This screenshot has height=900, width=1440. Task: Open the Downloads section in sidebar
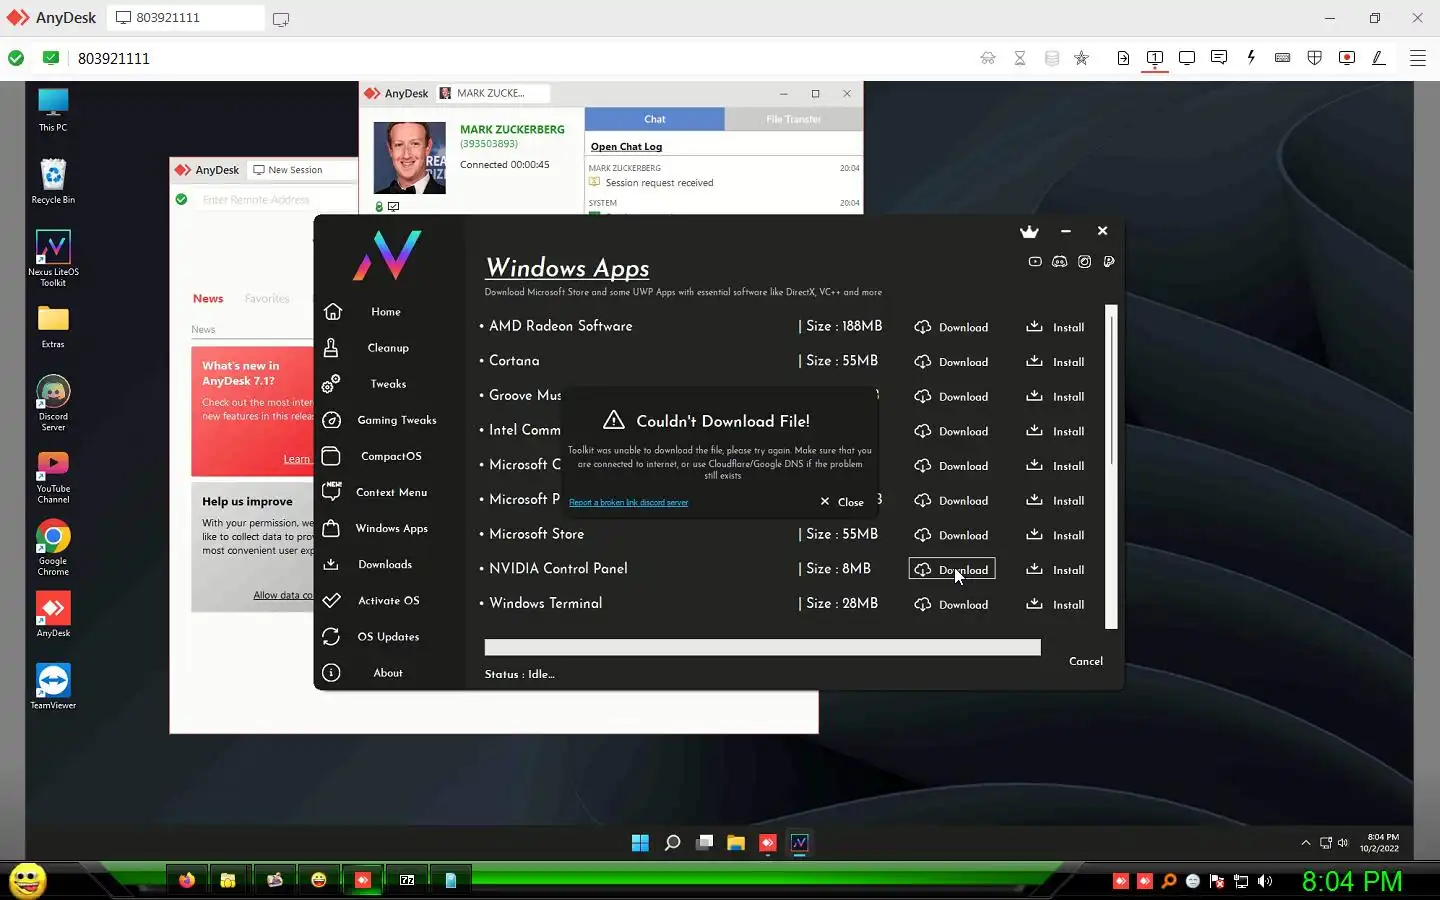coord(384,564)
